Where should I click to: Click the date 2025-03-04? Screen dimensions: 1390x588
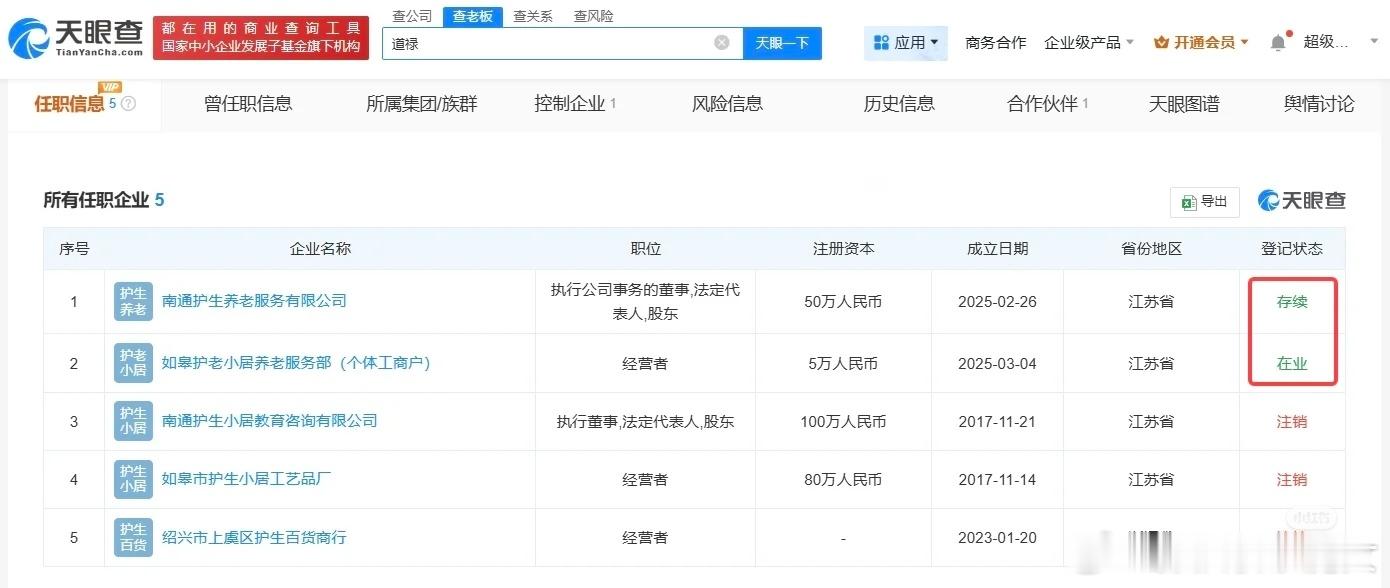pyautogui.click(x=997, y=363)
